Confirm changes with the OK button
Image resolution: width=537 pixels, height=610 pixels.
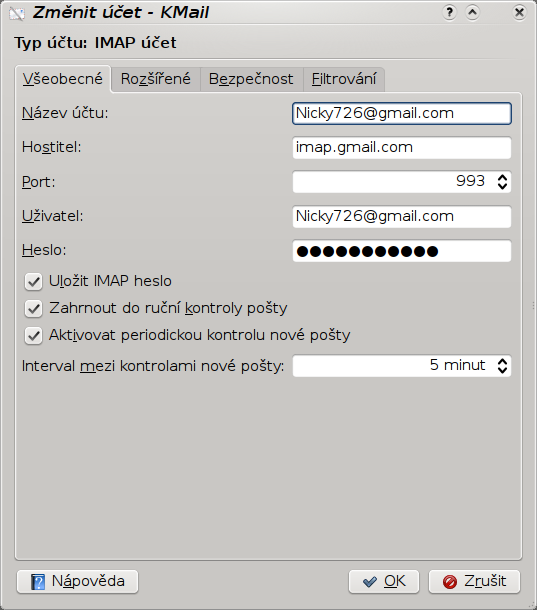coord(384,582)
